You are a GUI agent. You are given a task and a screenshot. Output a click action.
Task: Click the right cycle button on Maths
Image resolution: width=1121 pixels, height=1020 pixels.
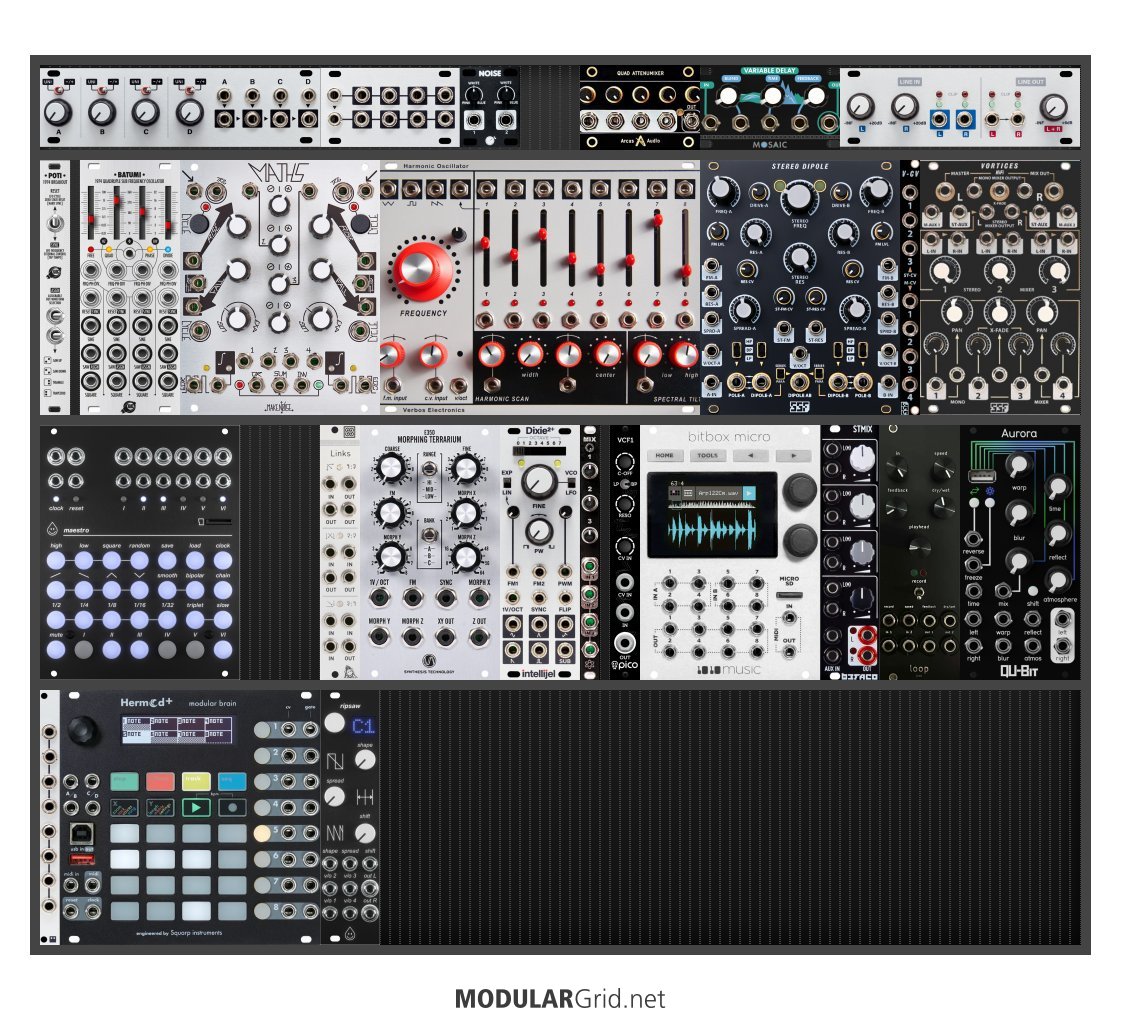point(360,224)
